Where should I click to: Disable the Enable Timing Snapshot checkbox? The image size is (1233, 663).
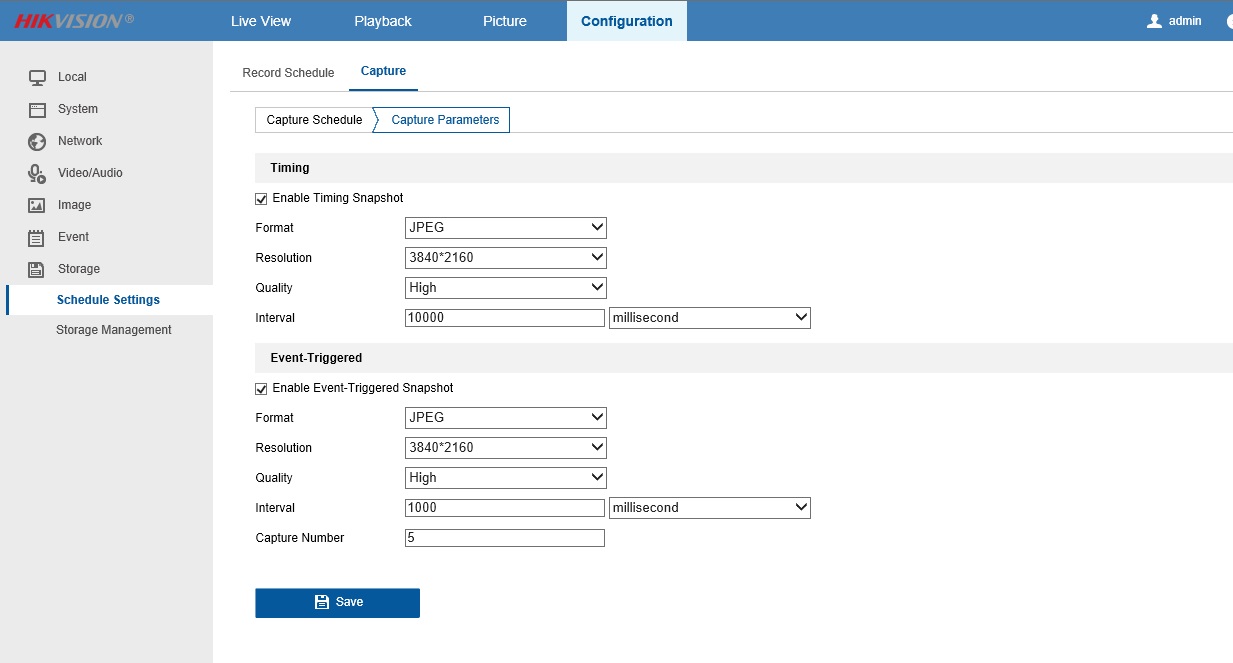pyautogui.click(x=261, y=199)
